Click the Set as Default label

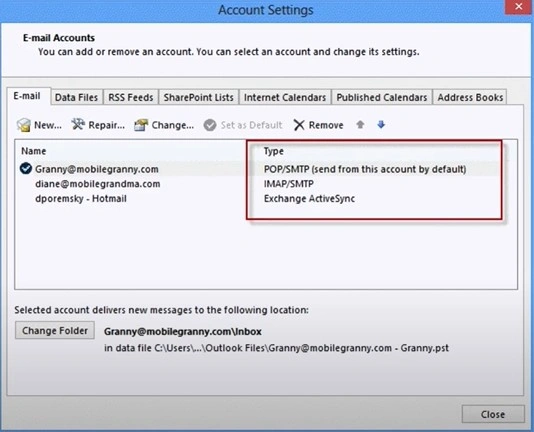[251, 125]
